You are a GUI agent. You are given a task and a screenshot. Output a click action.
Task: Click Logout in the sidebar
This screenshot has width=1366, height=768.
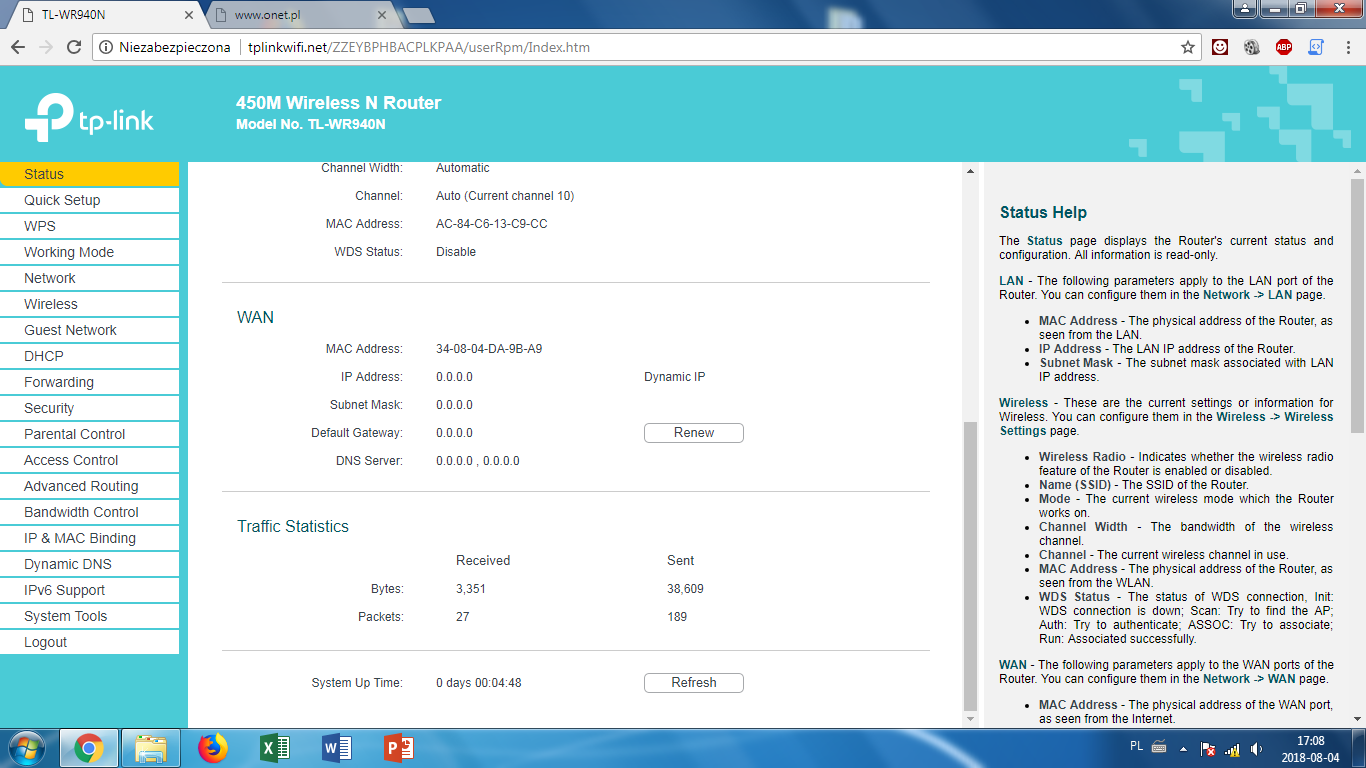(46, 642)
